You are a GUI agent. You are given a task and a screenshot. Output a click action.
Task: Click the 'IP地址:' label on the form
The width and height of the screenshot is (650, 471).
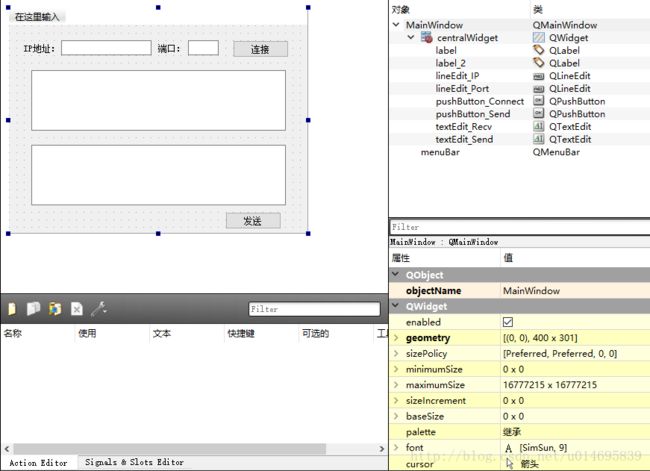point(39,49)
